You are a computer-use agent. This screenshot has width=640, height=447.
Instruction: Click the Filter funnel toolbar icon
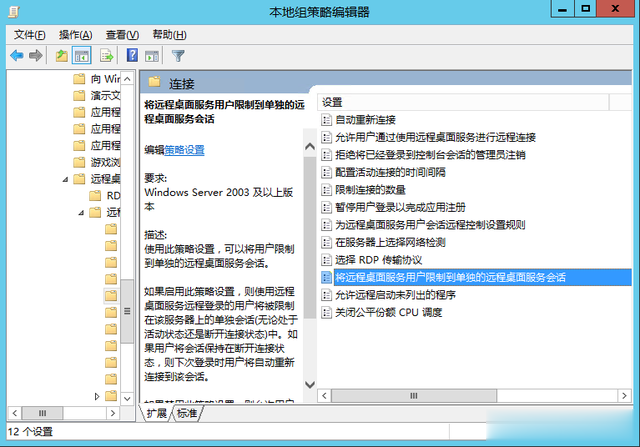coord(178,56)
